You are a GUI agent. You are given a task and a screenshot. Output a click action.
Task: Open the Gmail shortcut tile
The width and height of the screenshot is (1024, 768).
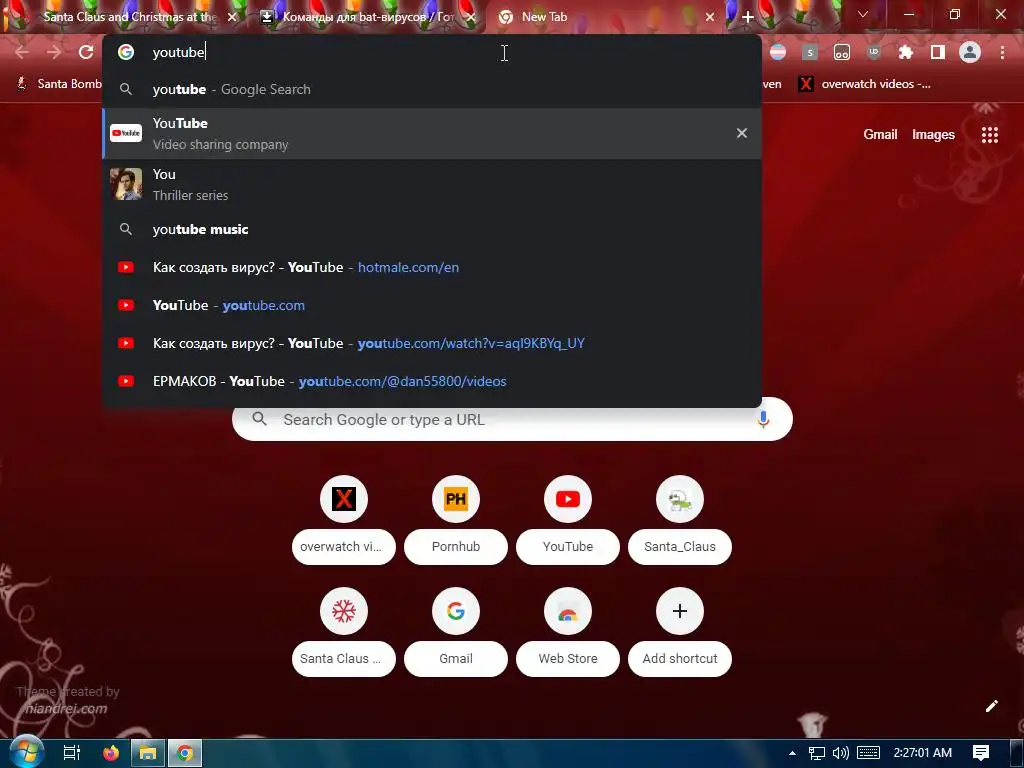[x=456, y=632]
